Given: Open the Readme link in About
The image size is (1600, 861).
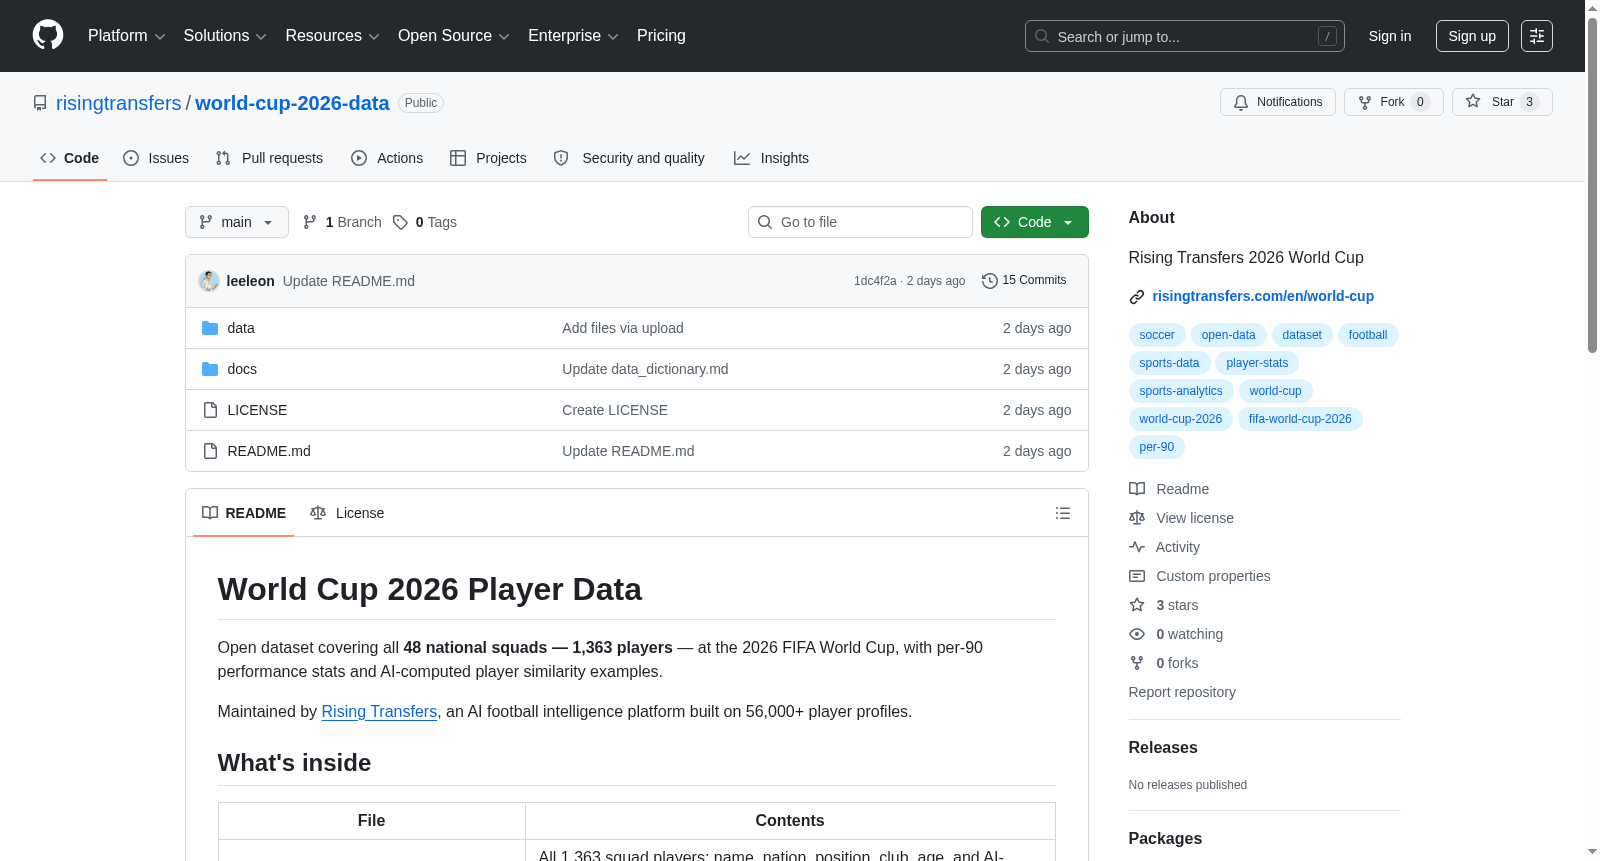Looking at the screenshot, I should point(1169,489).
